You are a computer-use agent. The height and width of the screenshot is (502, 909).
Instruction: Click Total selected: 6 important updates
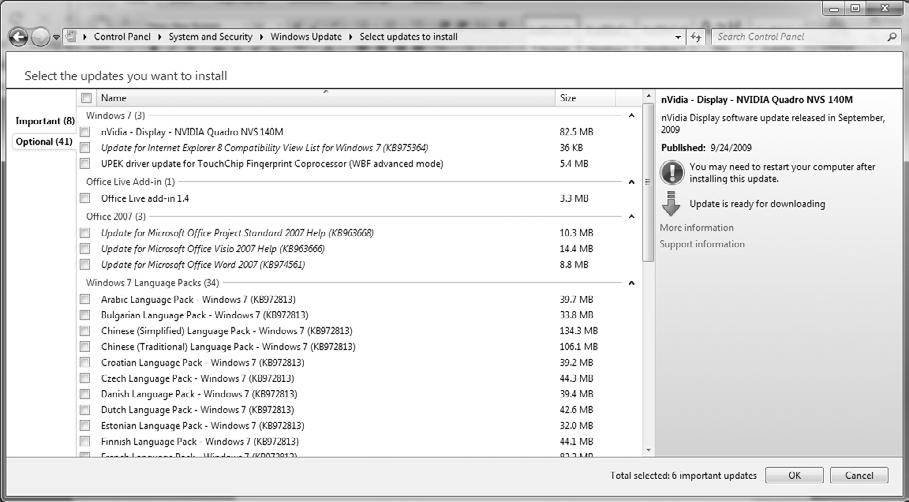pos(684,475)
